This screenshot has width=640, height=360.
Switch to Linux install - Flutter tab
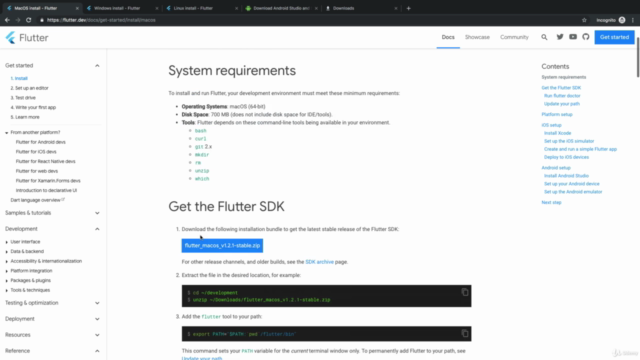(201, 8)
